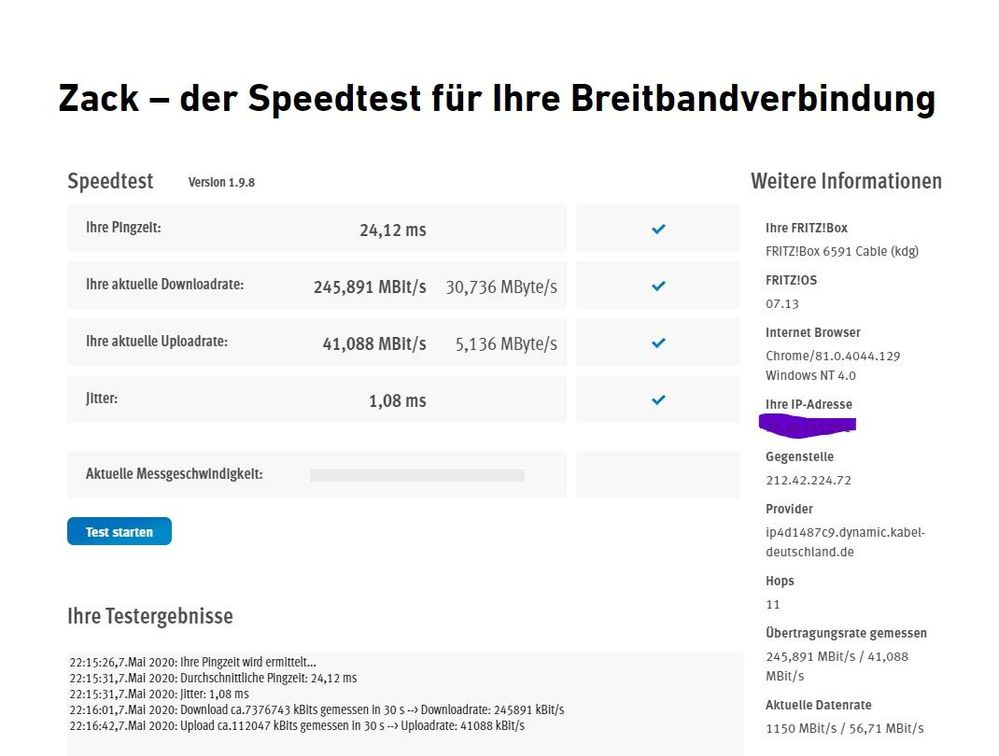Select the Speedtest heading tab
The width and height of the screenshot is (999, 756).
tap(110, 181)
